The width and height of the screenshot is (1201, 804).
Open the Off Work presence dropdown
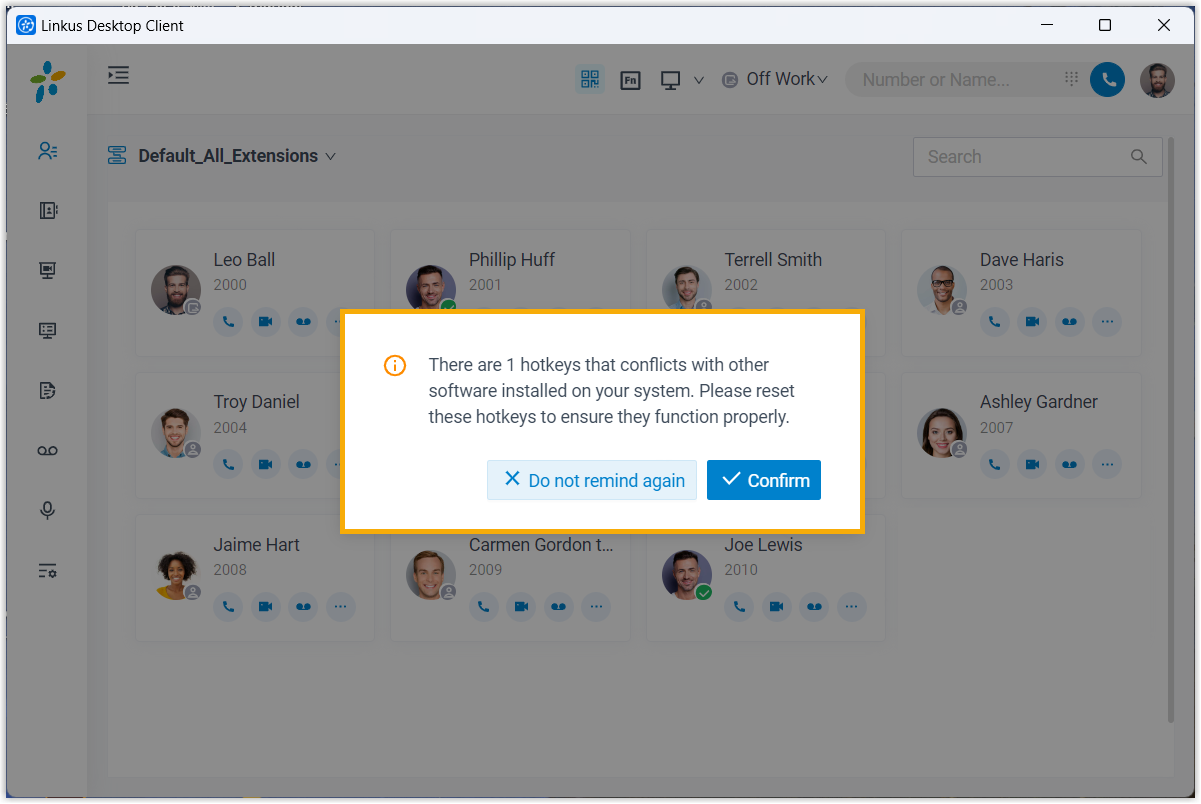coord(775,79)
